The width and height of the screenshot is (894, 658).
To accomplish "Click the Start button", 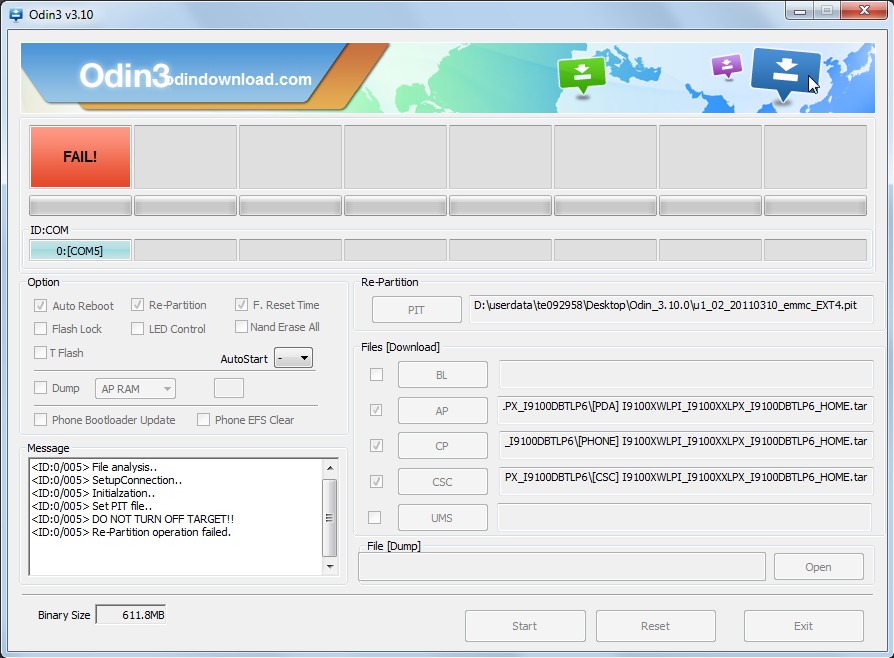I will pyautogui.click(x=525, y=626).
